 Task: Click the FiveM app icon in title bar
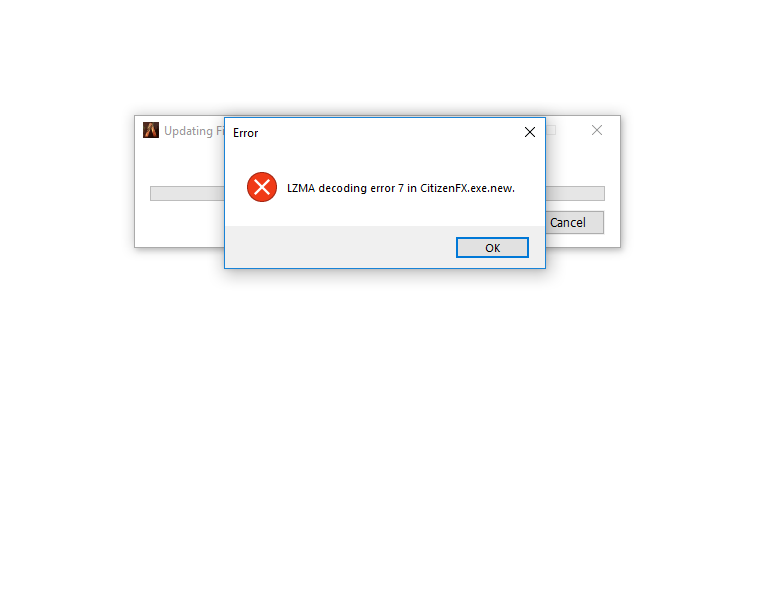[x=151, y=130]
